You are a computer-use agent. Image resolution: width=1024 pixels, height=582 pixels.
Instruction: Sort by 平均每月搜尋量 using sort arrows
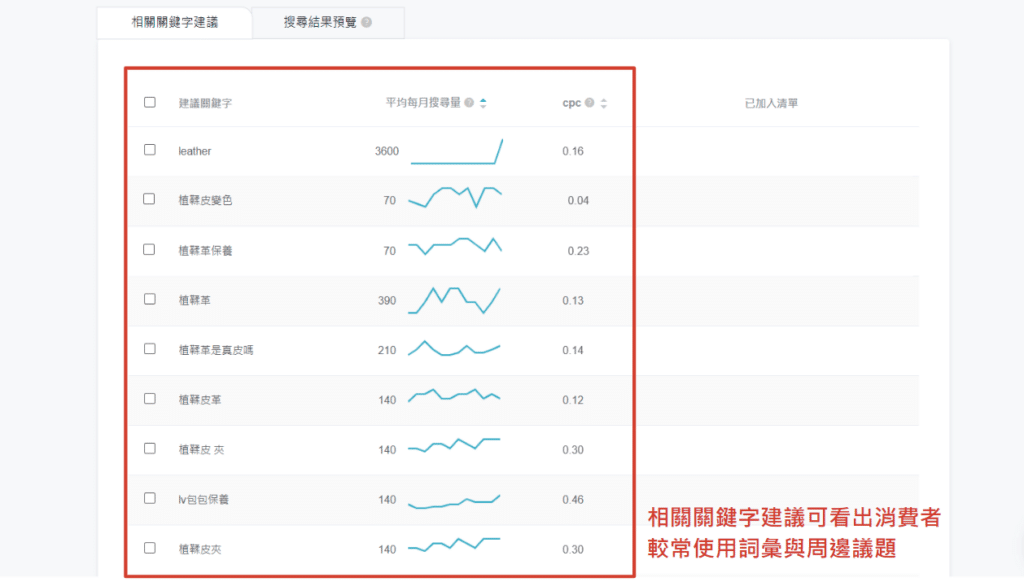coord(484,103)
